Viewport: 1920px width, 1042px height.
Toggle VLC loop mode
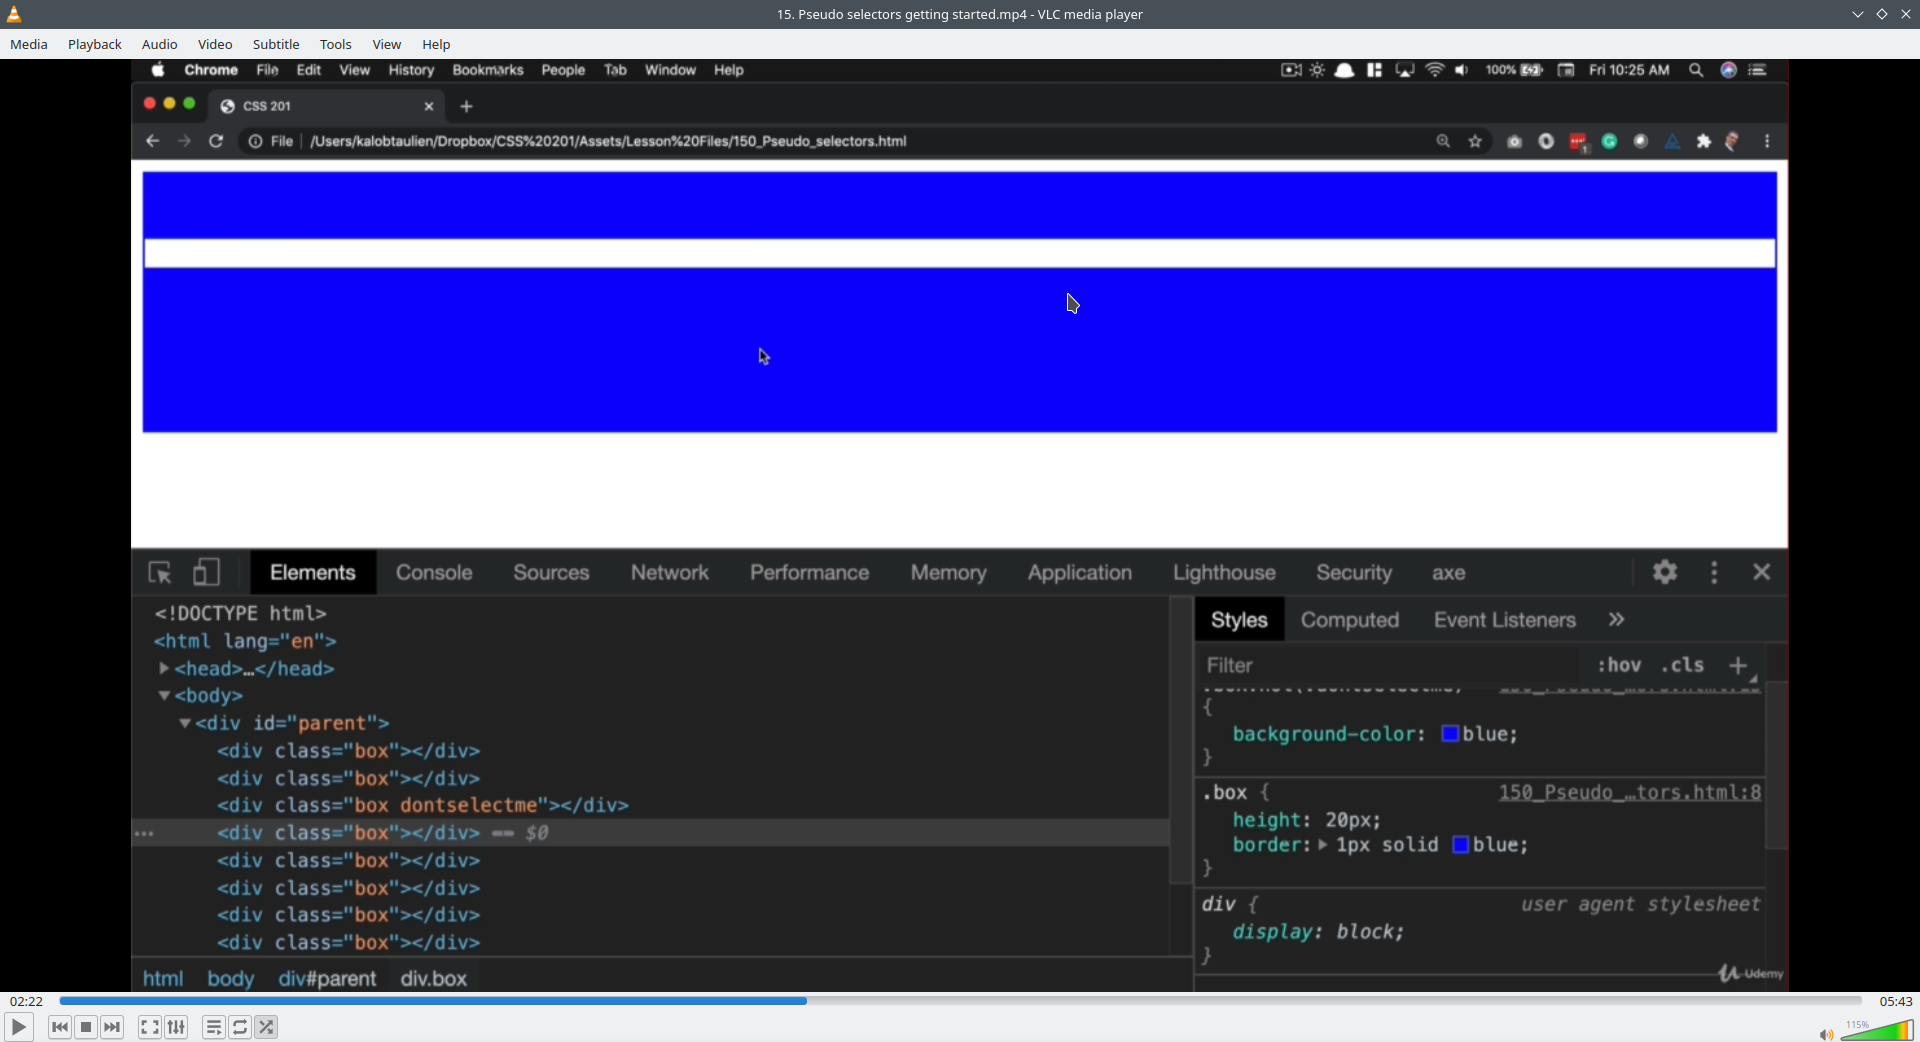tap(240, 1027)
